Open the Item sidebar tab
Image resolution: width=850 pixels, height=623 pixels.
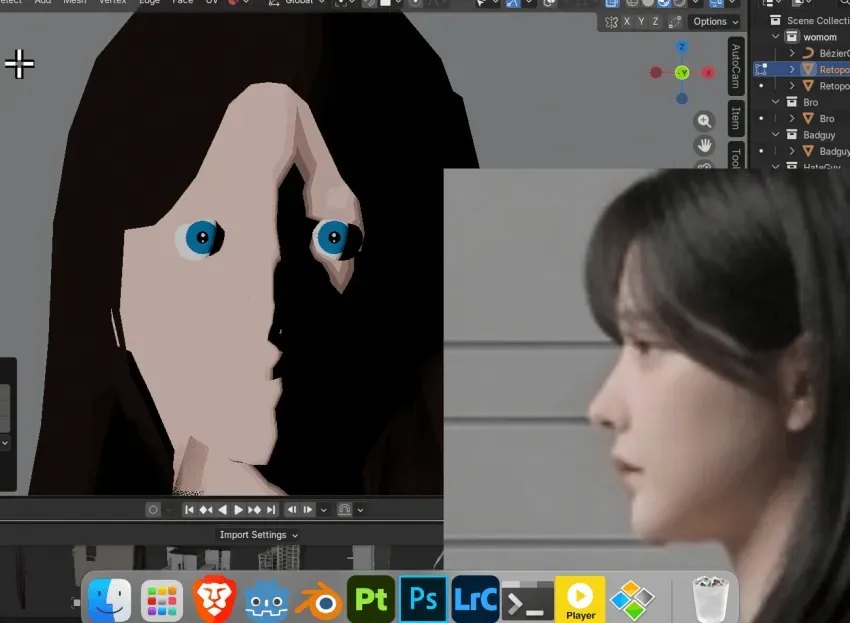tap(736, 118)
